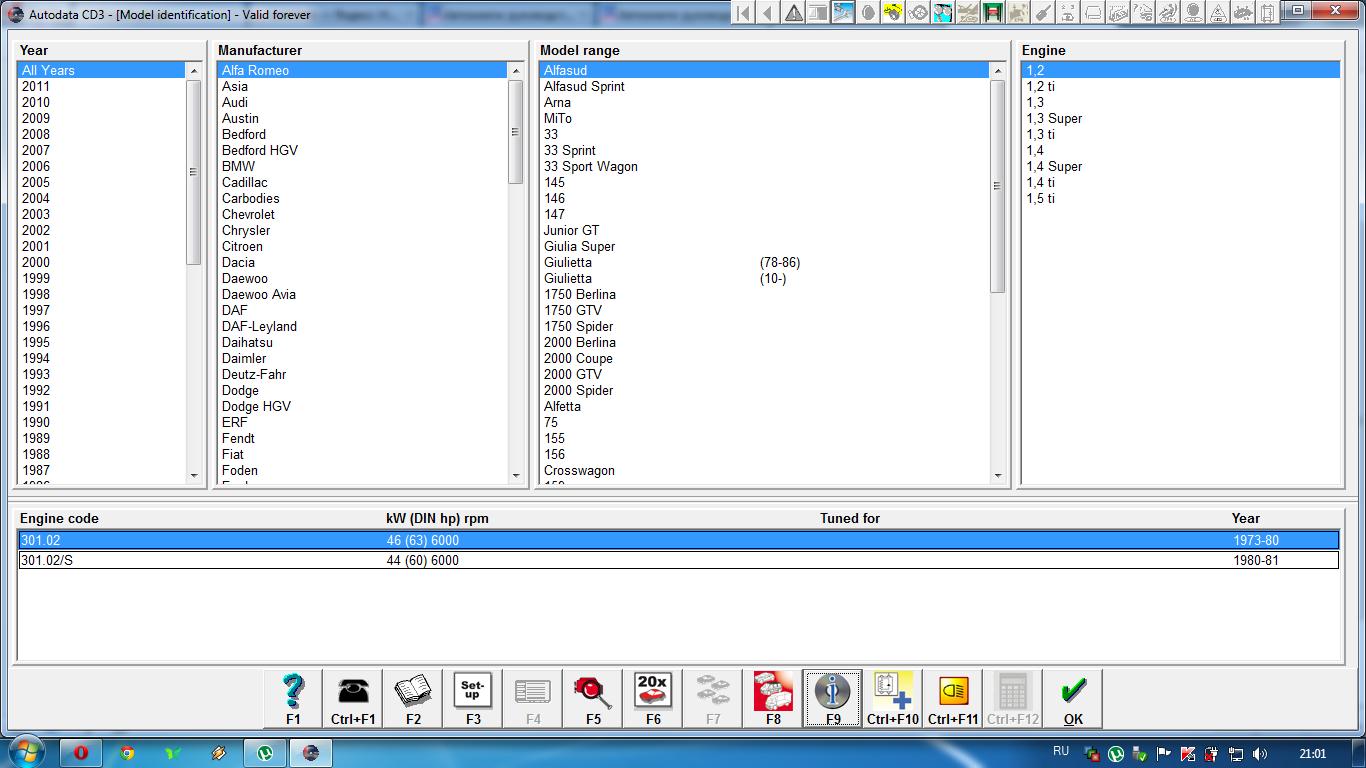Select All Years in Year list
The height and width of the screenshot is (768, 1366).
[x=101, y=70]
